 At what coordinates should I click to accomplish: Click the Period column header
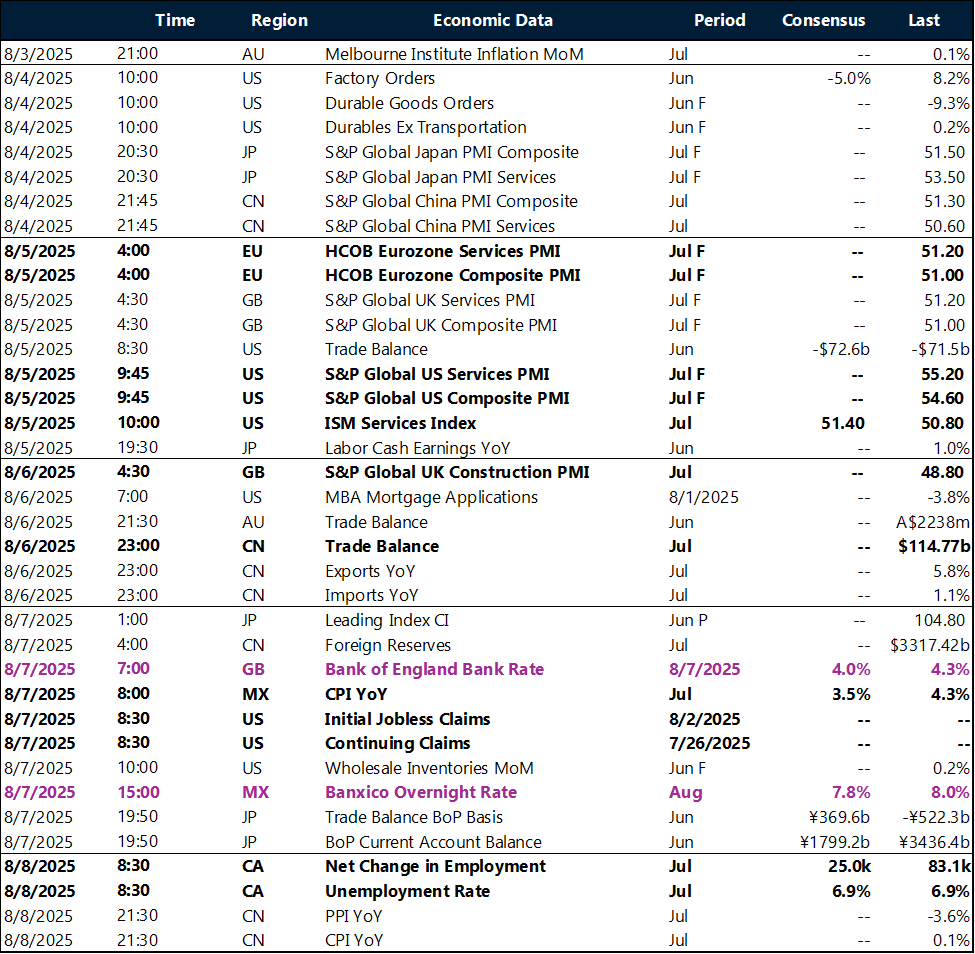[719, 20]
